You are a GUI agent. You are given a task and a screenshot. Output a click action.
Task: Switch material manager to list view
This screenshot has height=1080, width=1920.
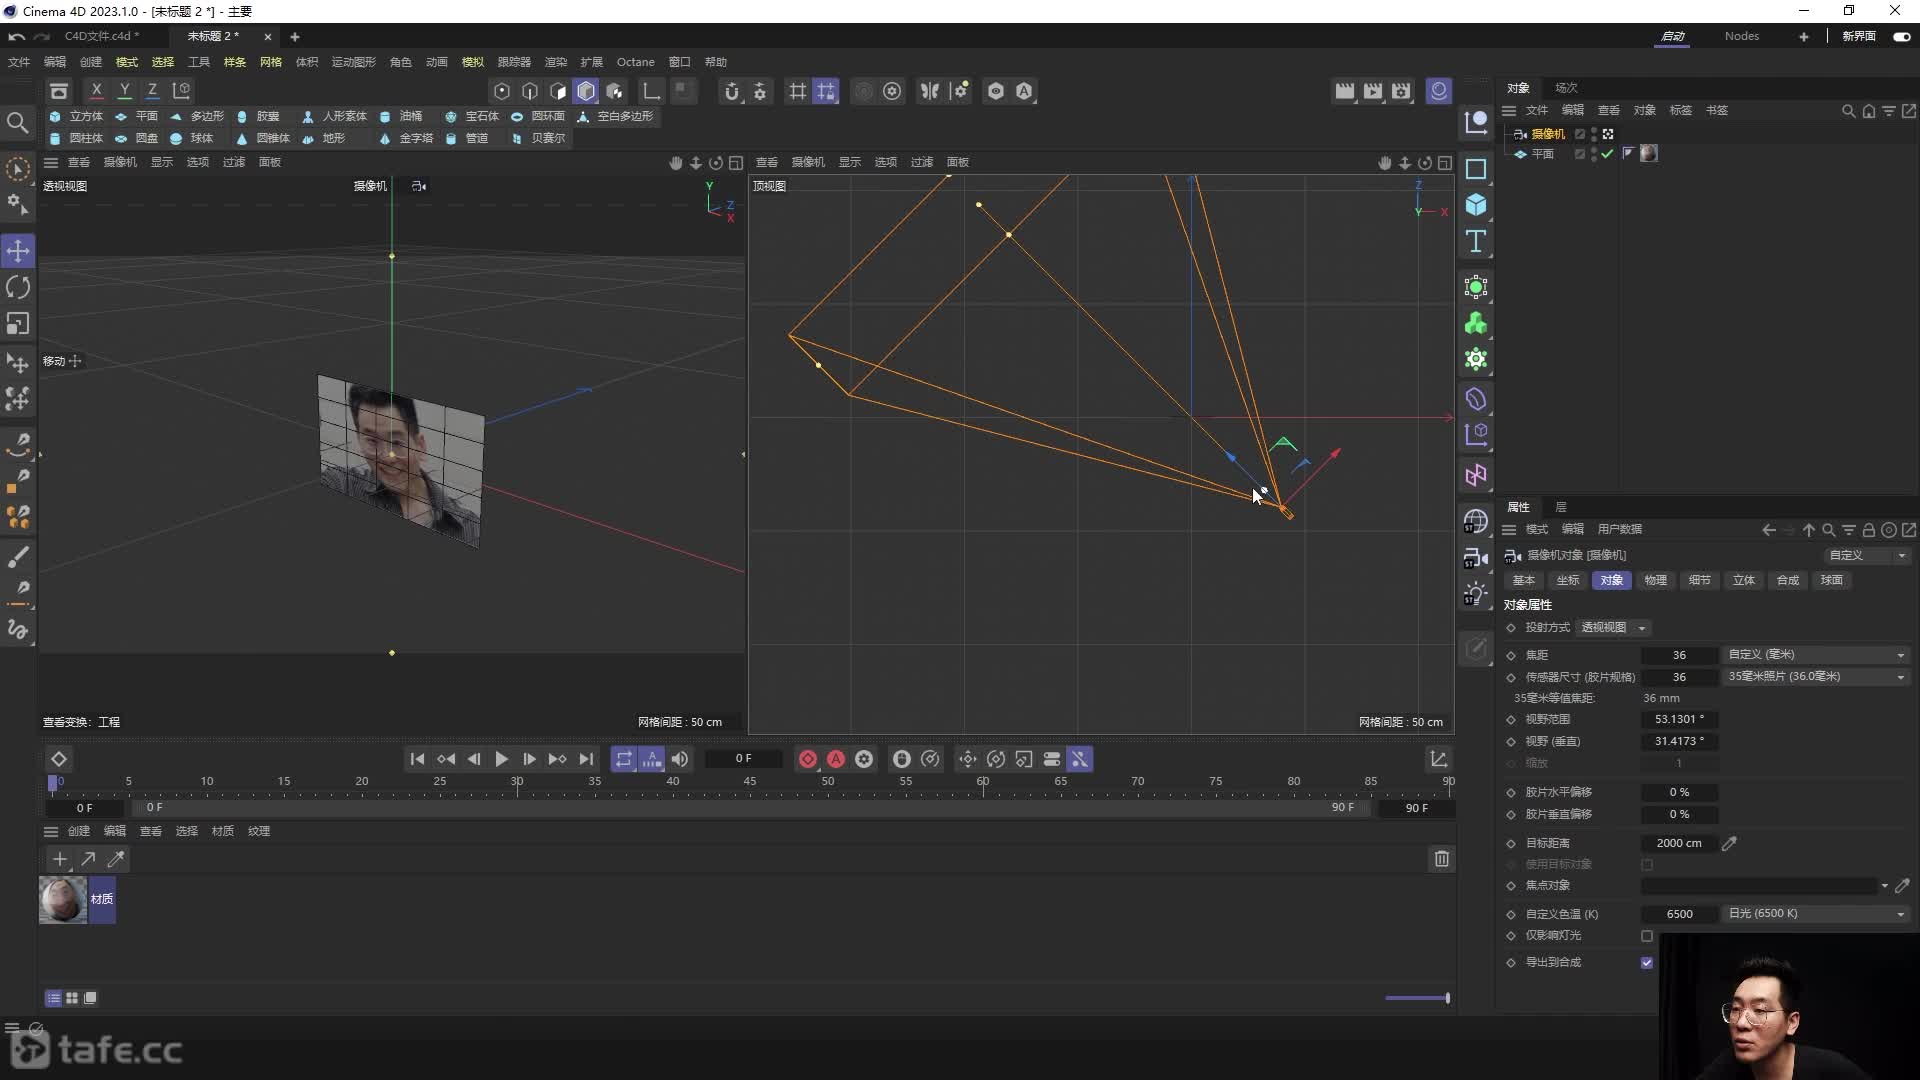point(53,998)
